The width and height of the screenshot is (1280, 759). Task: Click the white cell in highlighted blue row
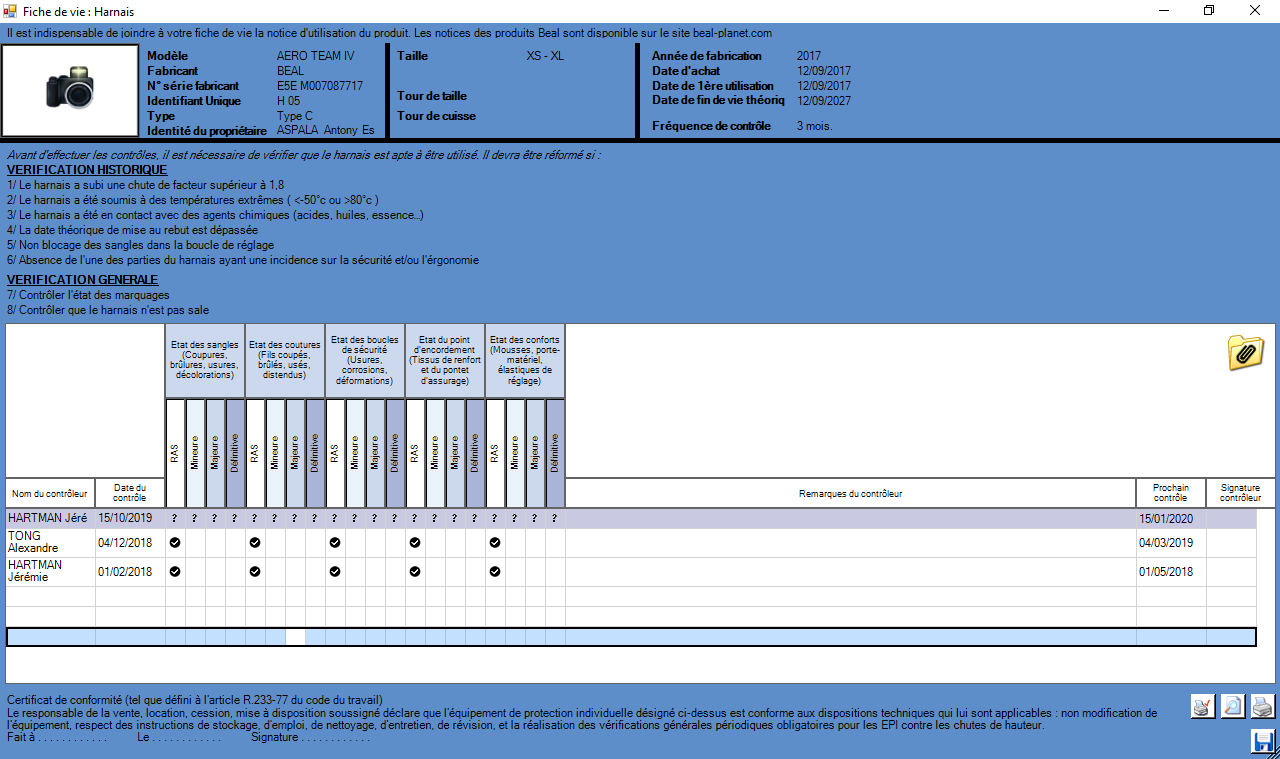point(295,637)
